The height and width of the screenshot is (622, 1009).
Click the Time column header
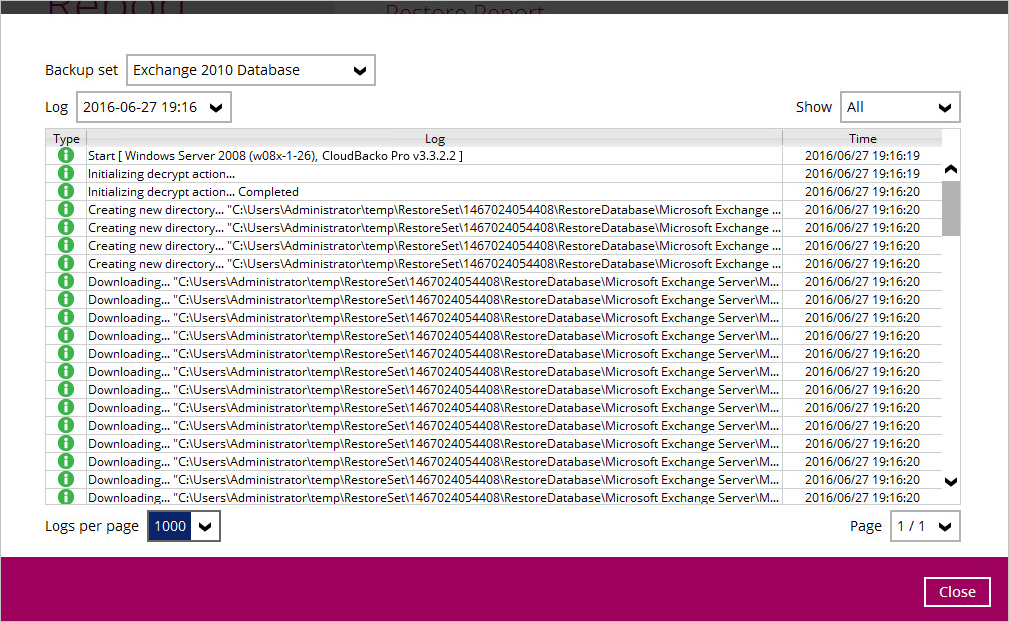pos(862,139)
